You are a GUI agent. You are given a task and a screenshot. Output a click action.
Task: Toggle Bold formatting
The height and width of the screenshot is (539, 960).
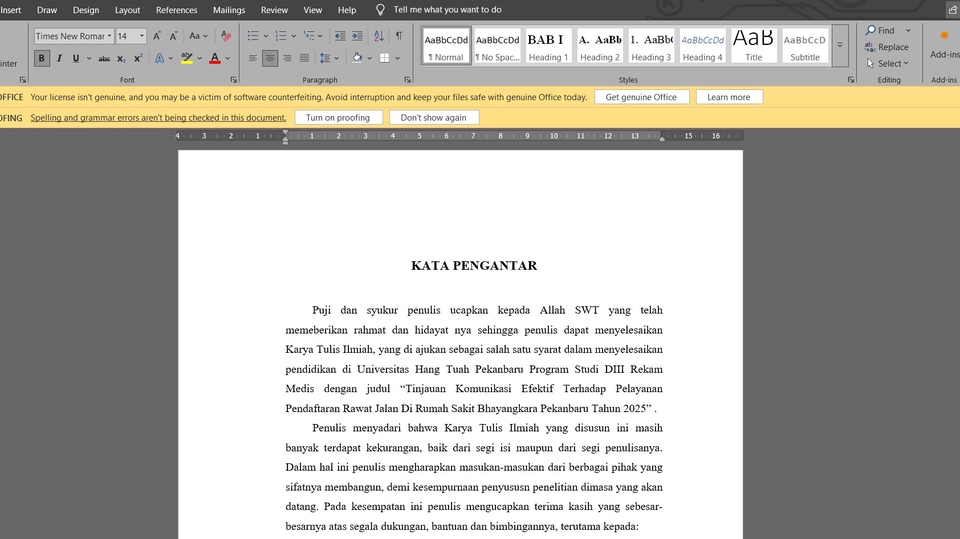coord(42,58)
